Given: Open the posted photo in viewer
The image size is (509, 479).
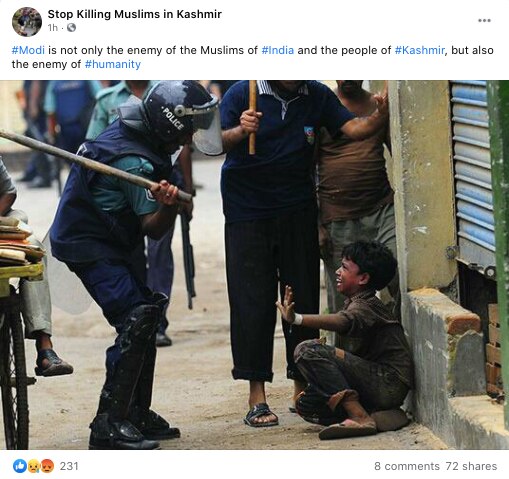Looking at the screenshot, I should 254,265.
